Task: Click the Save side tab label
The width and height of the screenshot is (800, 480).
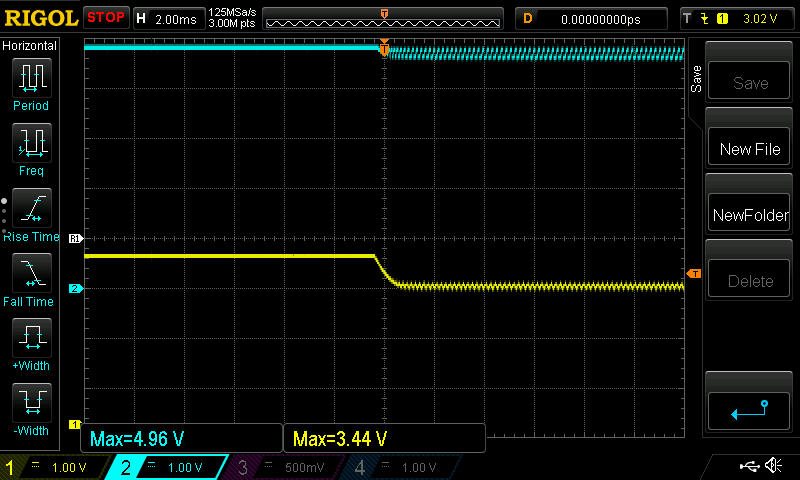Action: tap(696, 79)
